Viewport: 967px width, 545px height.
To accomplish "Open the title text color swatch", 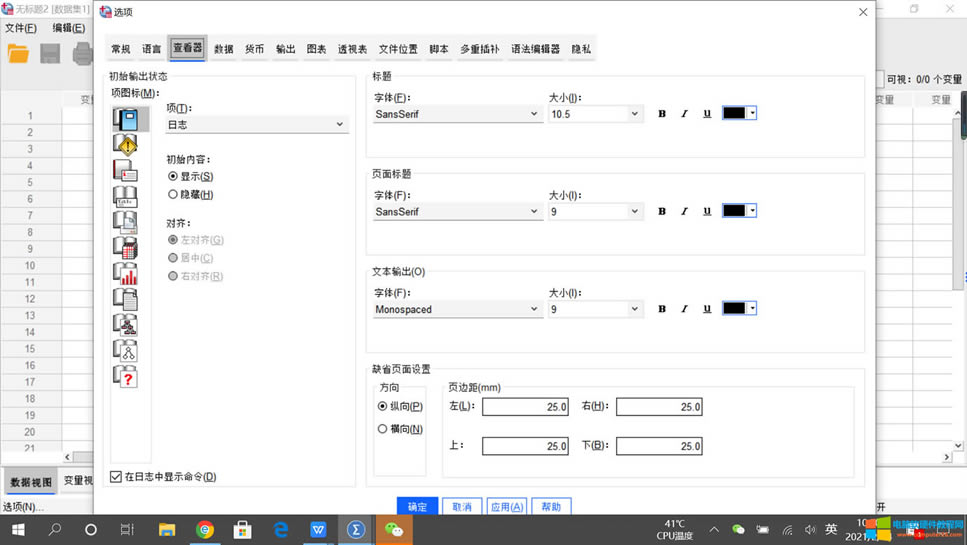I will 739,114.
